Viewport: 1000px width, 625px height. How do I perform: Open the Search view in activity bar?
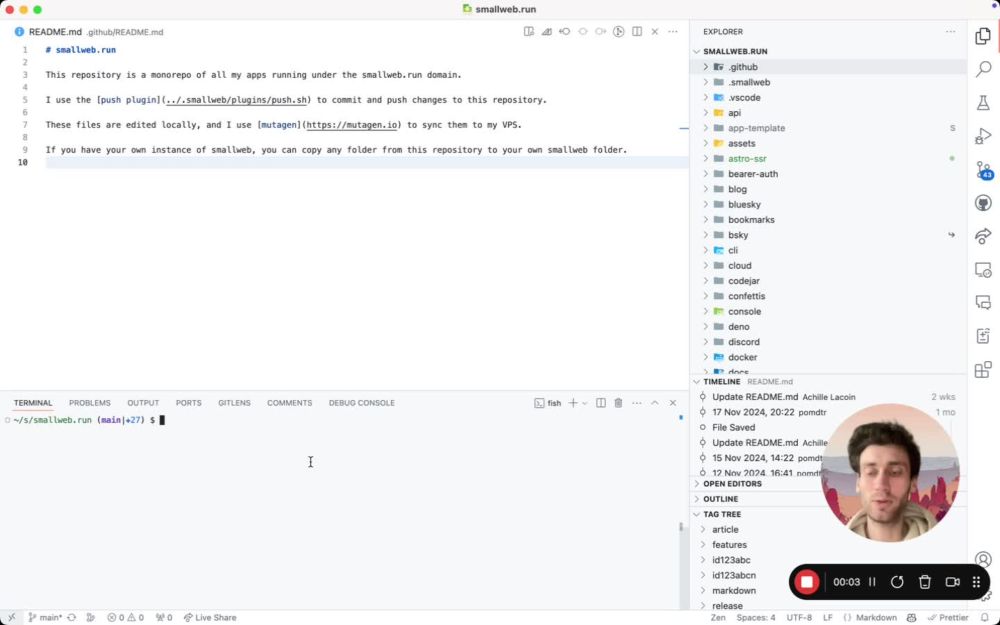[x=983, y=69]
